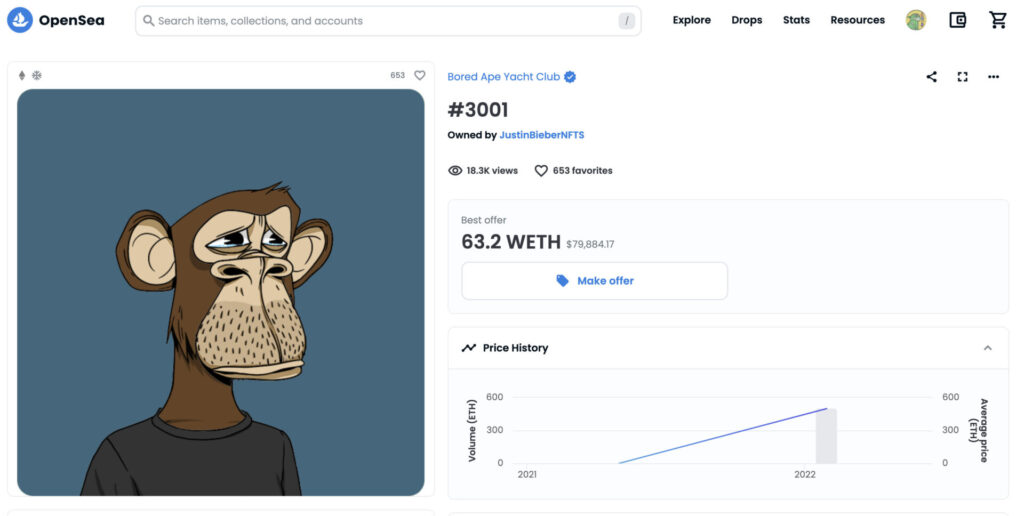Favorite the NFT with heart icon
The height and width of the screenshot is (516, 1024).
tap(420, 76)
